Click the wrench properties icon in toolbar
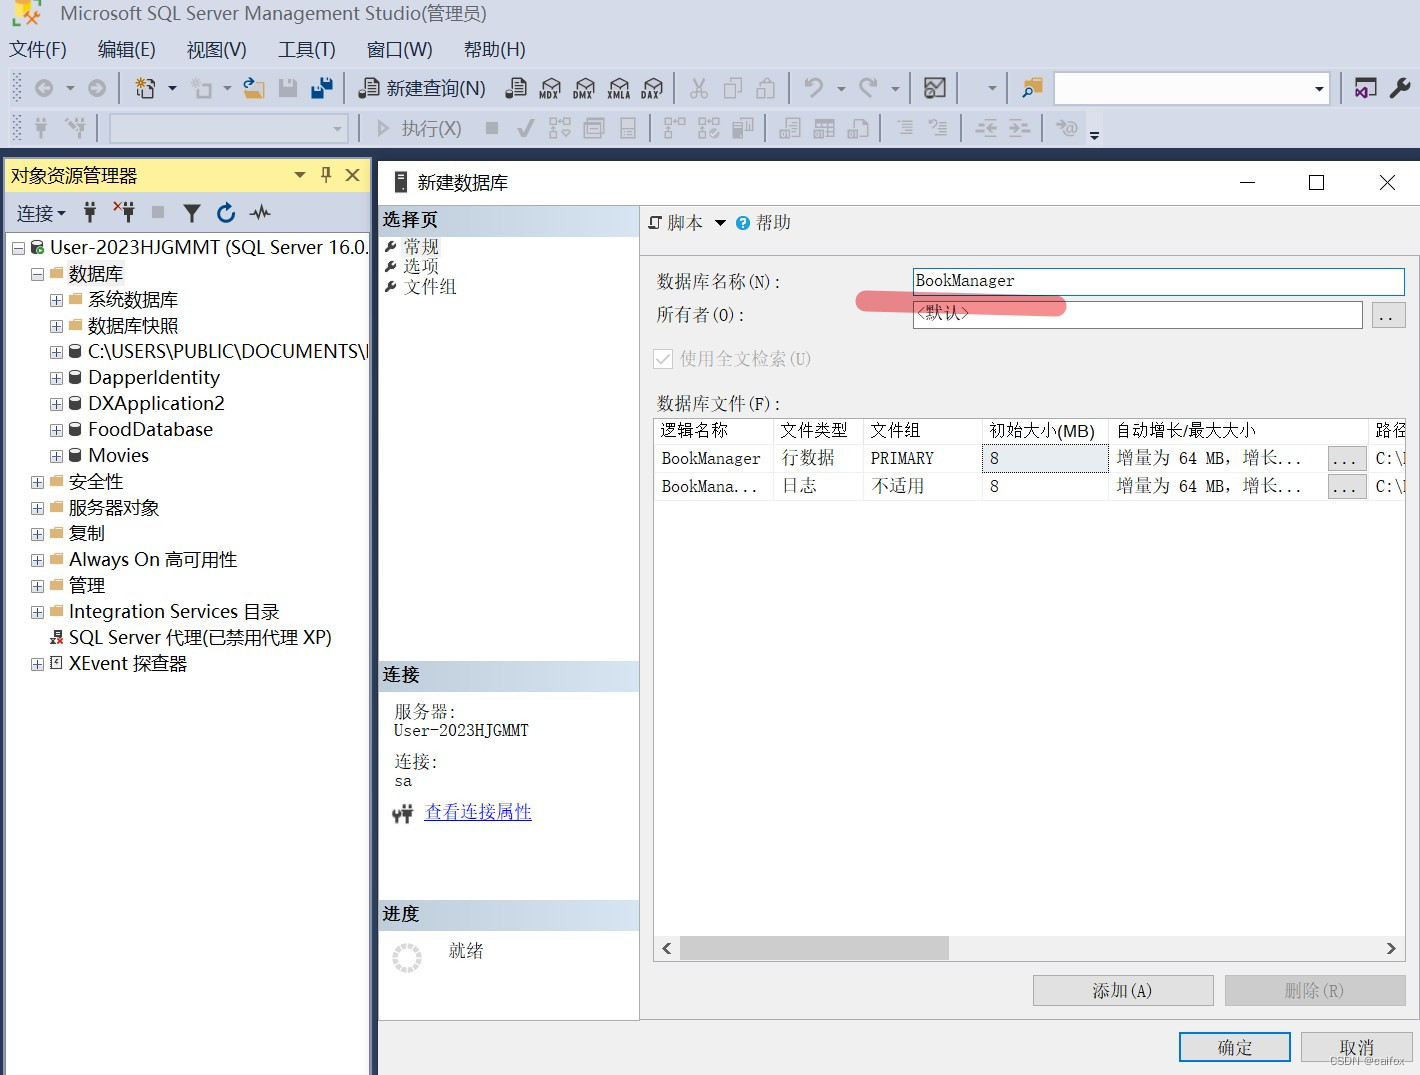Viewport: 1420px width, 1075px height. click(x=1400, y=88)
